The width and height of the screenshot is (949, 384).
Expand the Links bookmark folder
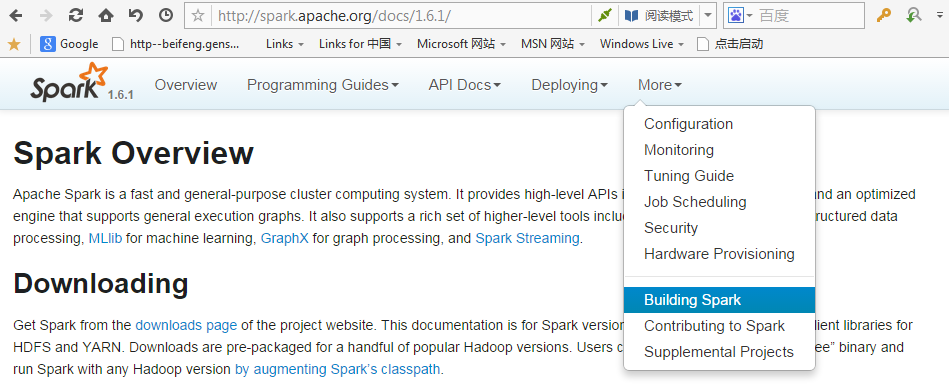click(284, 44)
